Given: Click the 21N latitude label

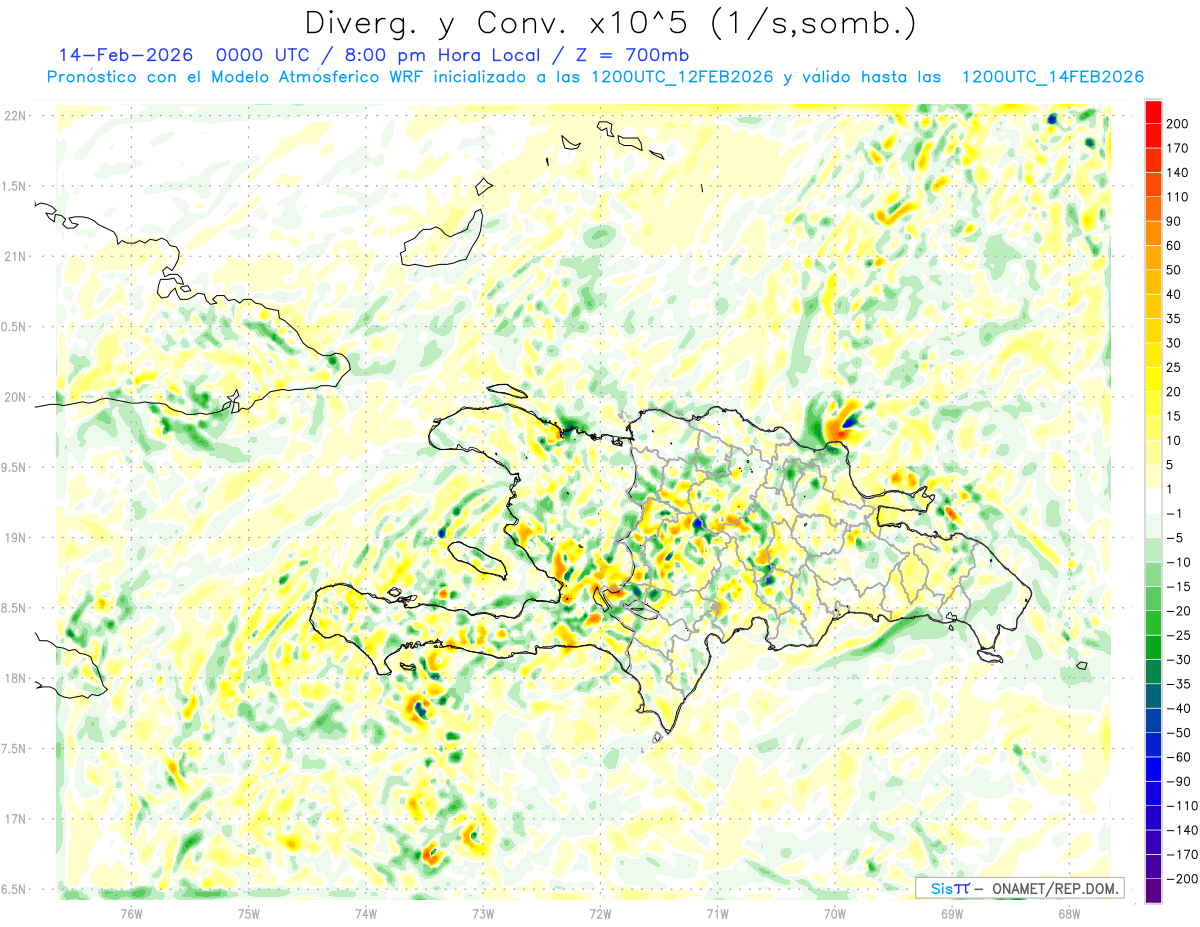Looking at the screenshot, I should [x=15, y=257].
